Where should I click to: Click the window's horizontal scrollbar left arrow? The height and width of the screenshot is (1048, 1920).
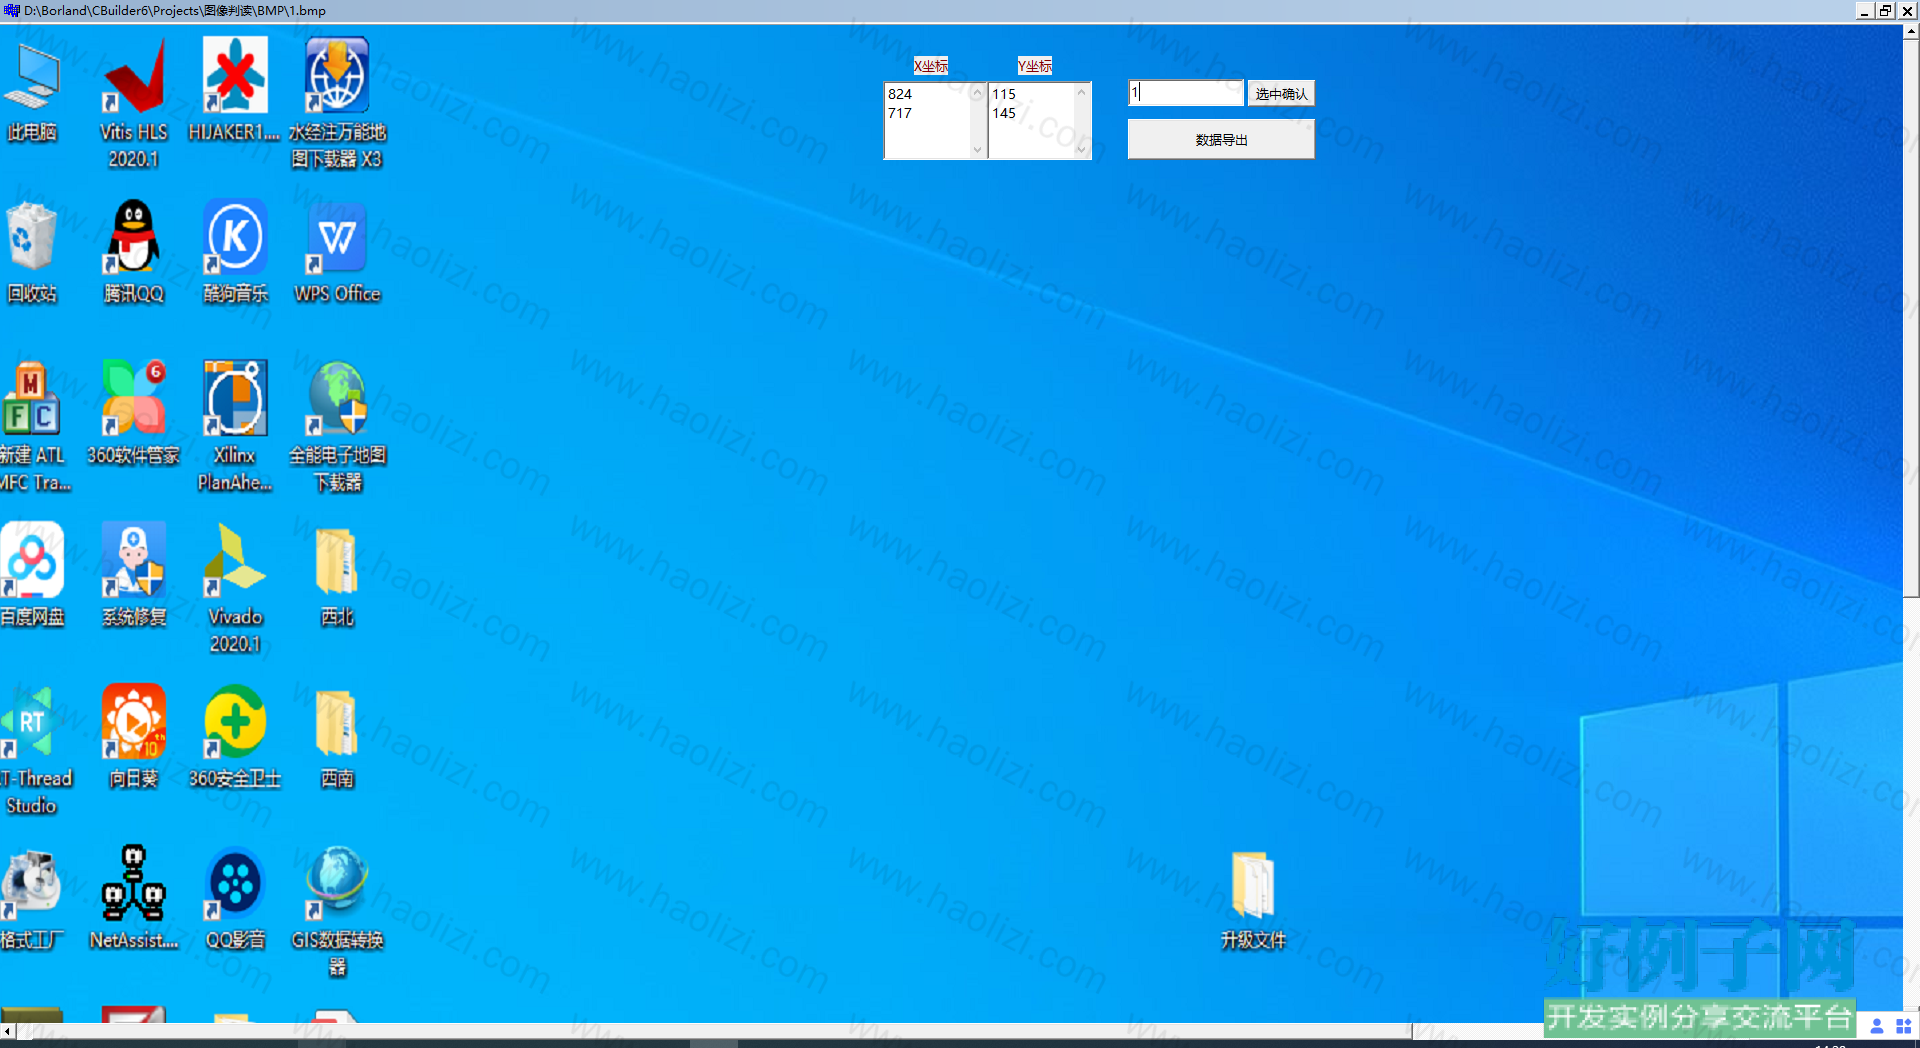pyautogui.click(x=8, y=1031)
